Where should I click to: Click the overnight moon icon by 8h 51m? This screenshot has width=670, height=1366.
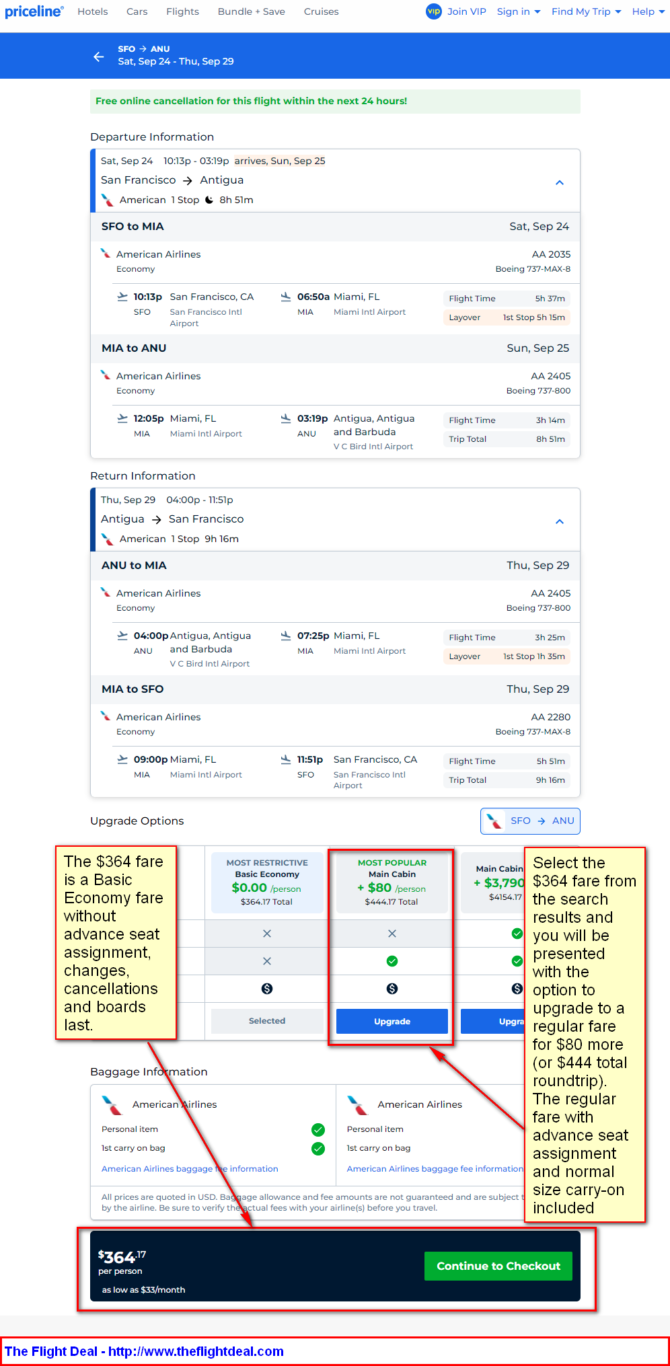coord(209,200)
